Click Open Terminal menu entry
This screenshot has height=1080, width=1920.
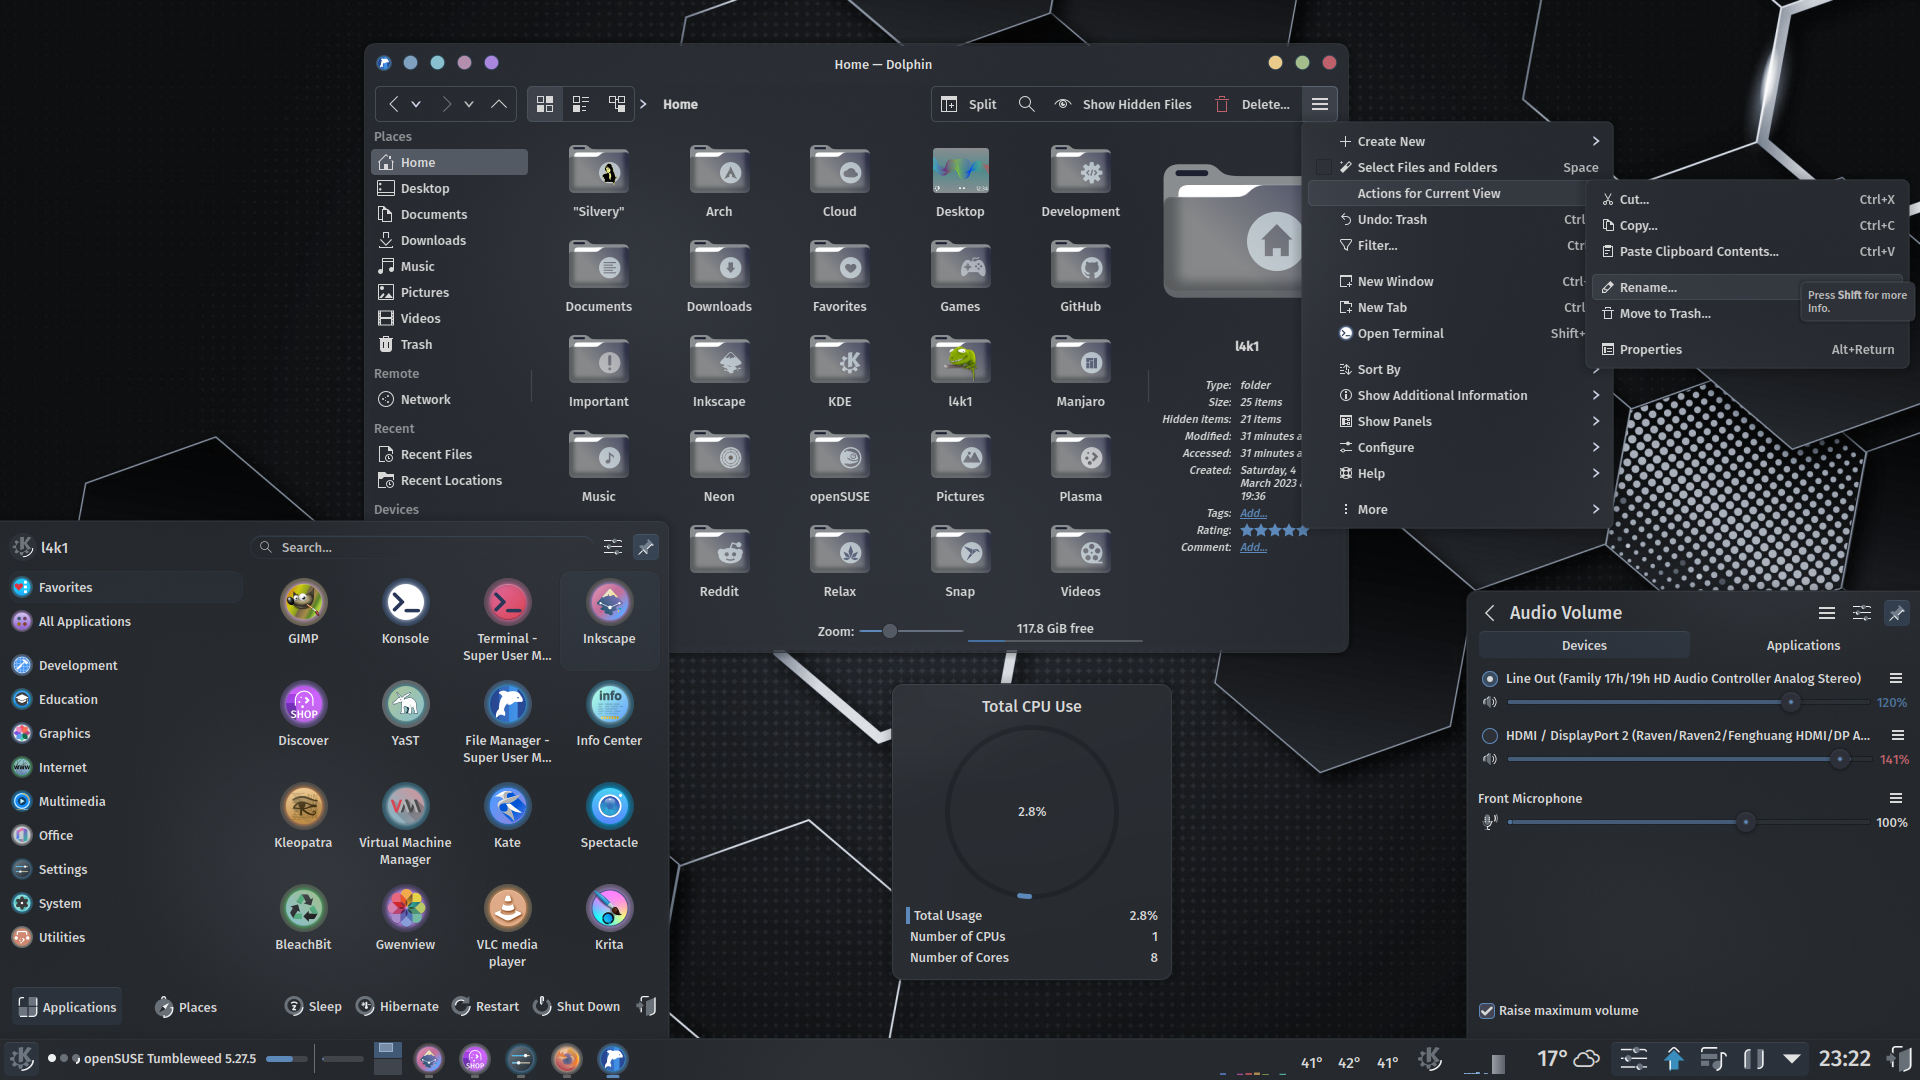click(1447, 333)
